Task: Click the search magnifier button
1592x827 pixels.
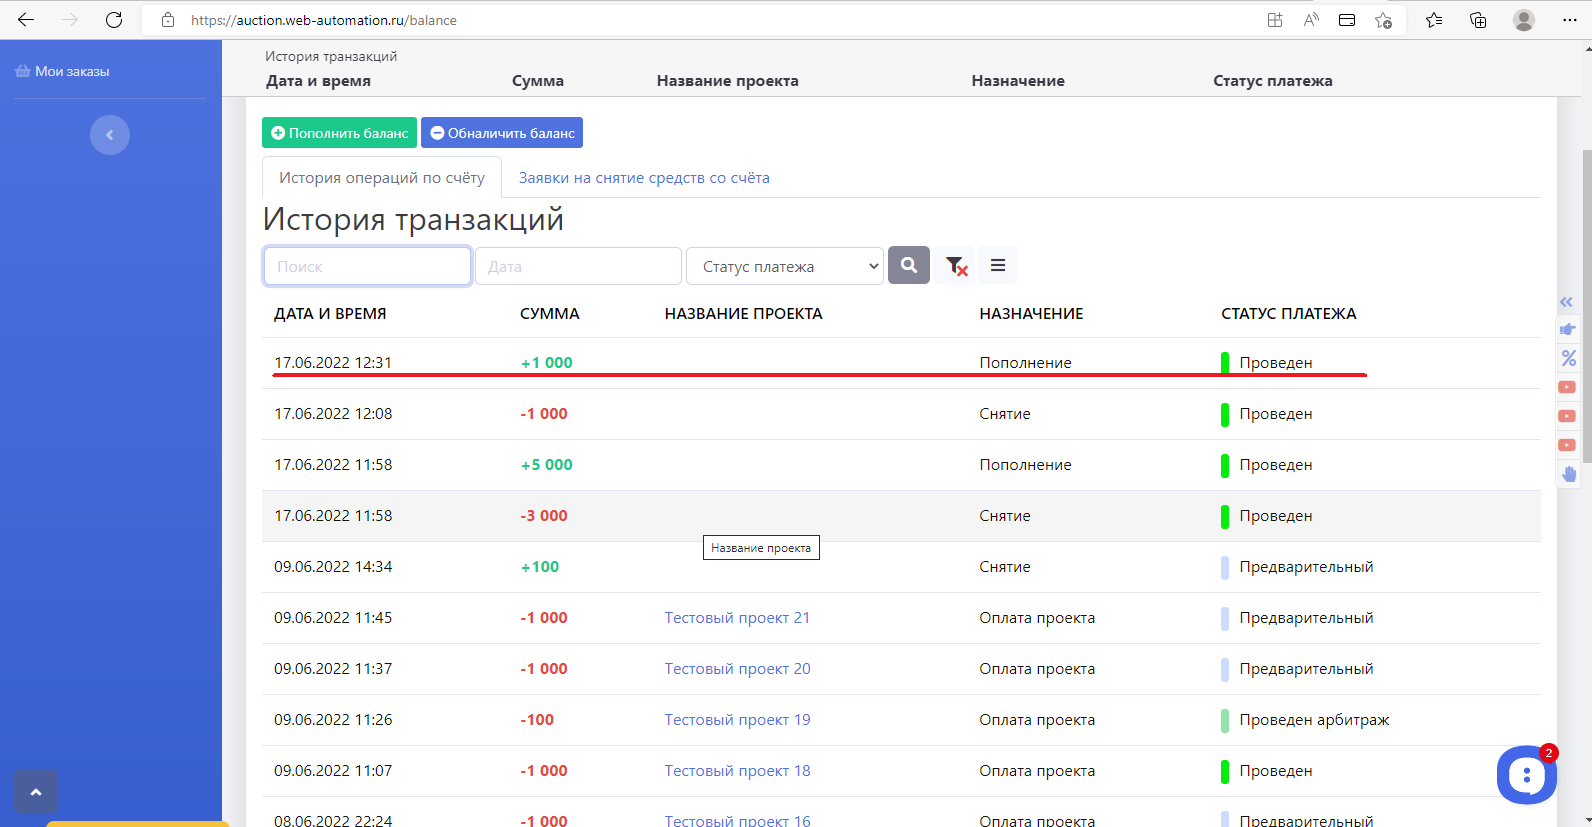Action: [x=908, y=265]
